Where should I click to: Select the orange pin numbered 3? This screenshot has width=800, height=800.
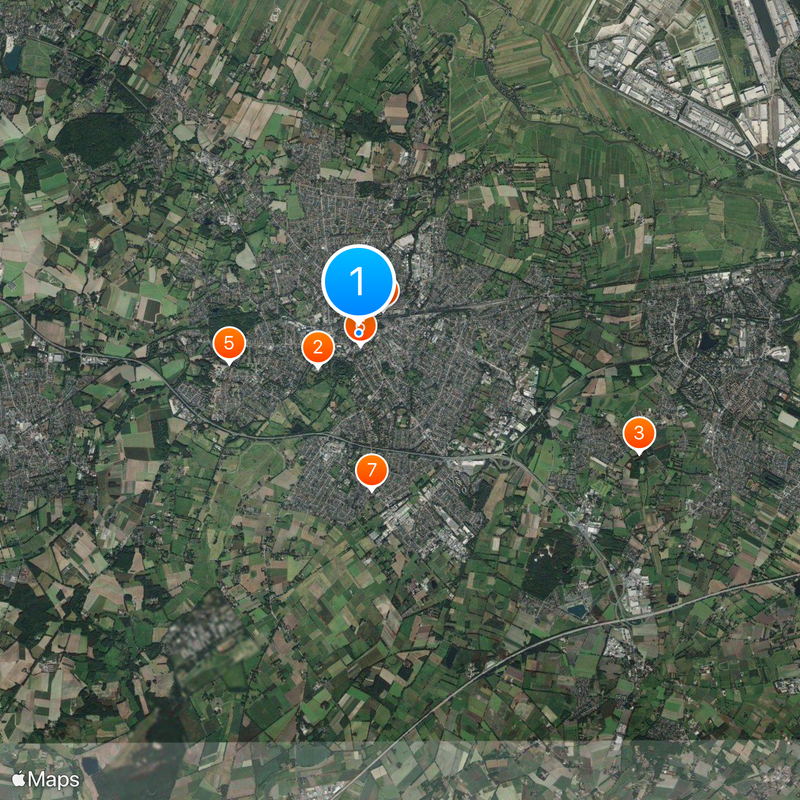coord(639,433)
